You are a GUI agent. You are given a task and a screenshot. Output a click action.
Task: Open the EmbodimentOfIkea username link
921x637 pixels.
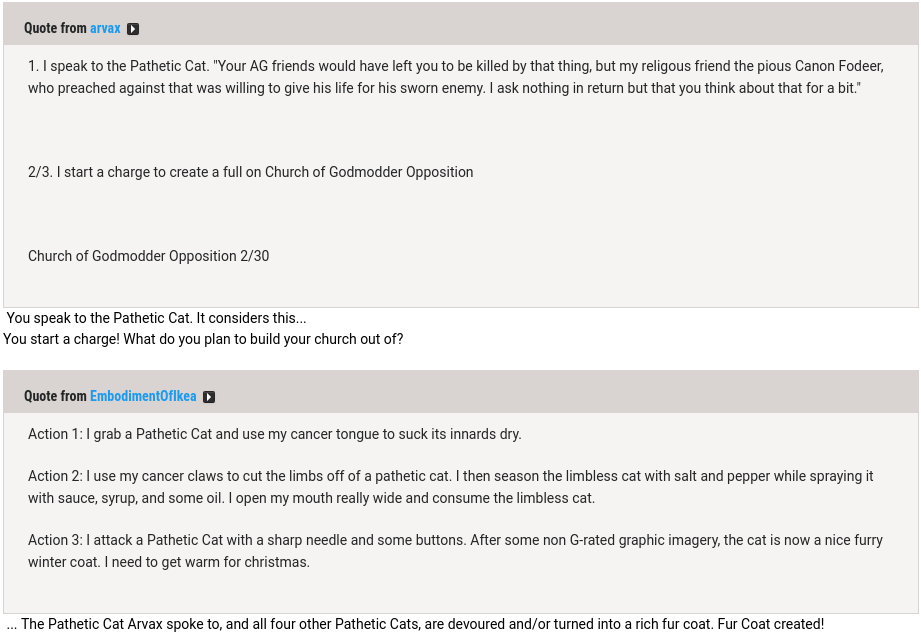[143, 397]
